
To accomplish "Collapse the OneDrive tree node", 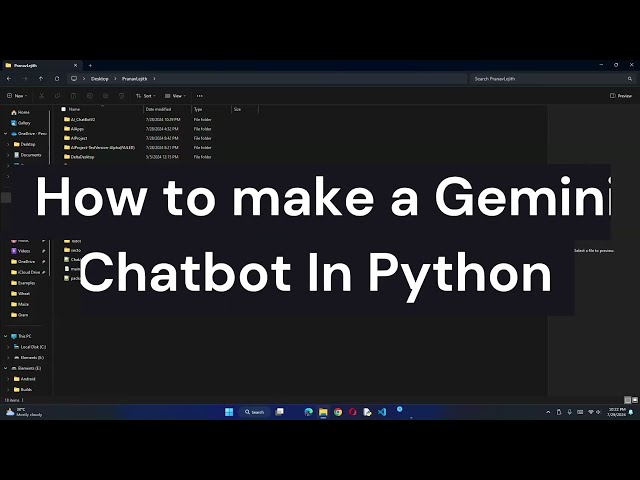I will click(x=6, y=133).
